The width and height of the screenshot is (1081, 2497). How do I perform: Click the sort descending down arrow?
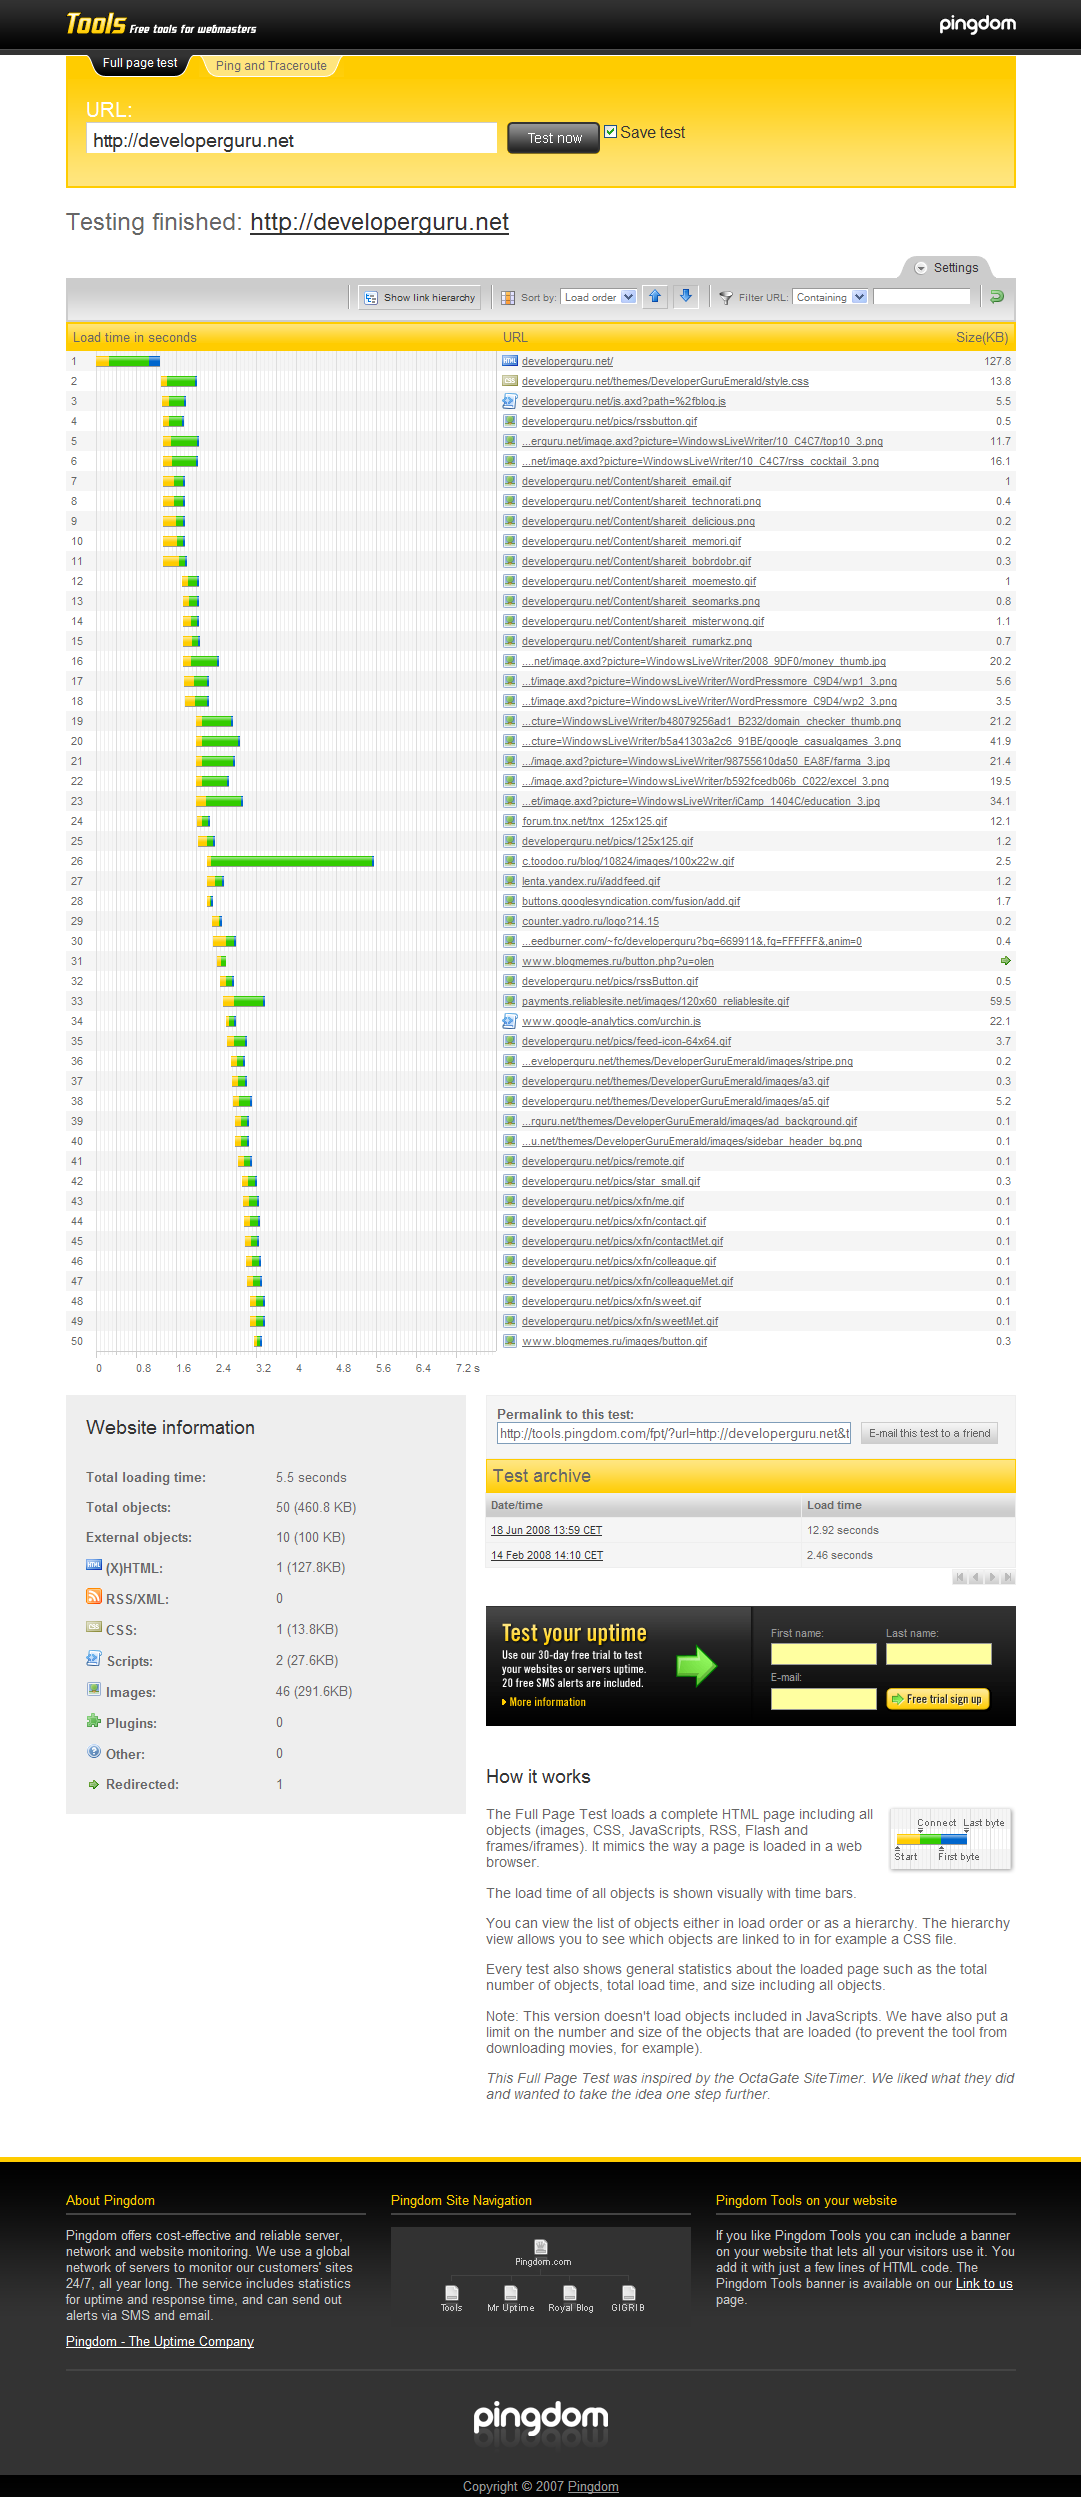coord(686,296)
